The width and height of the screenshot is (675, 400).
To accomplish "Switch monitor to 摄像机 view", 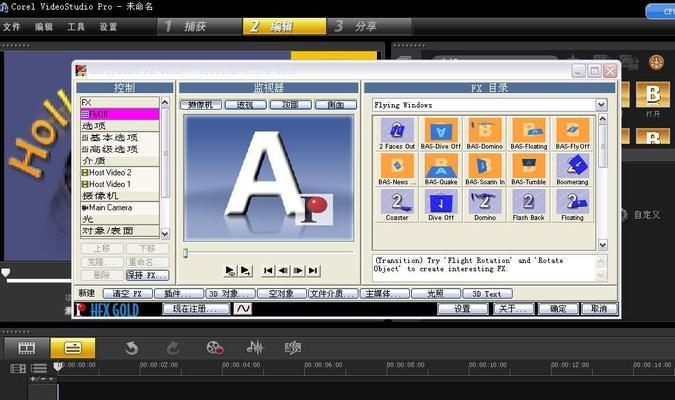I will pos(201,105).
